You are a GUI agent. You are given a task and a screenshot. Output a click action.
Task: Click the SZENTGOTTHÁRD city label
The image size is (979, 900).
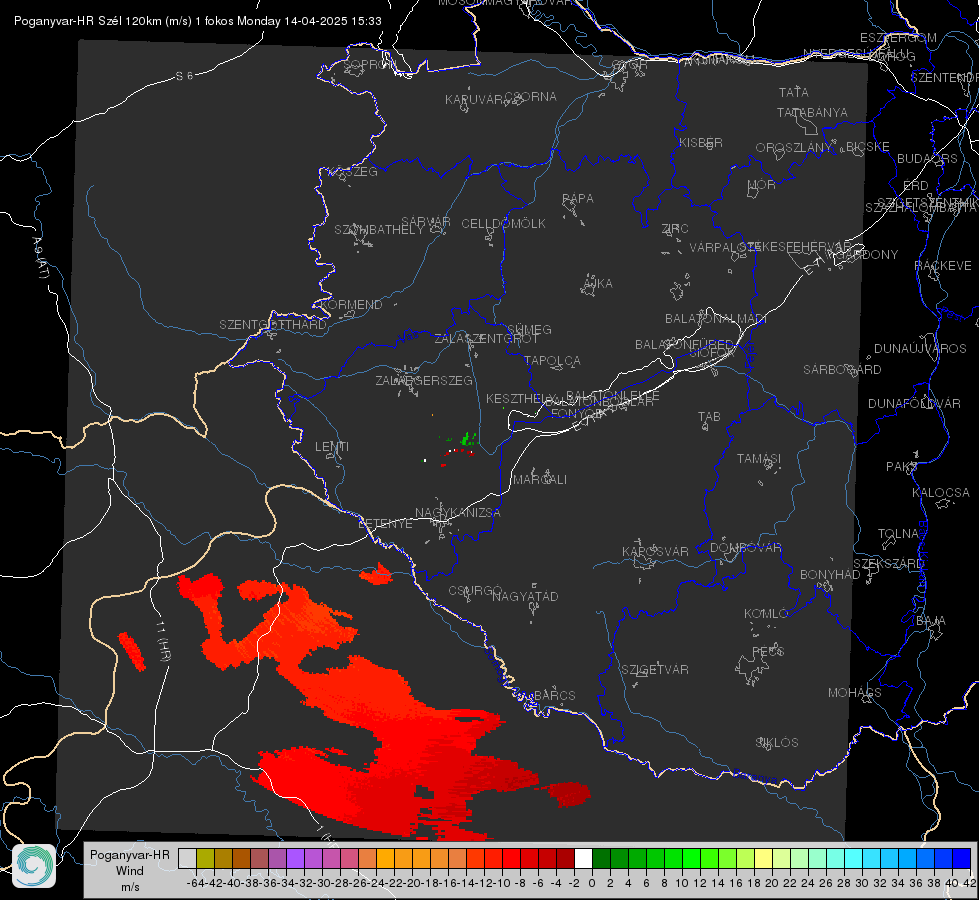point(273,325)
